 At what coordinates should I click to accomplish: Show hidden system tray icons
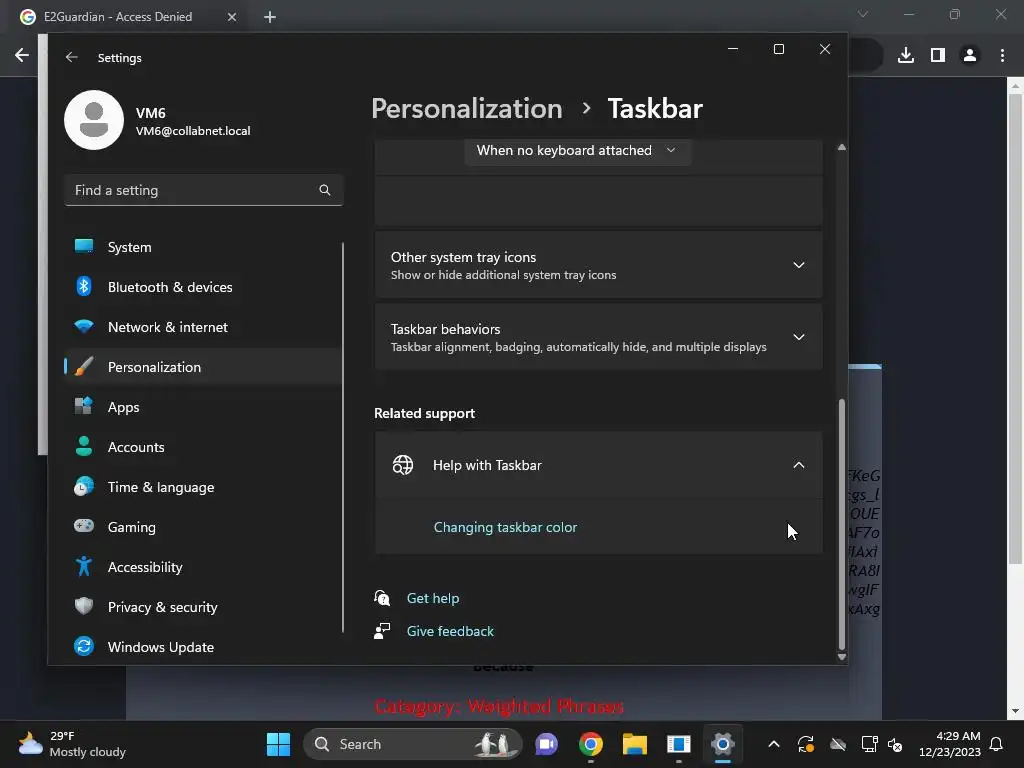[774, 744]
